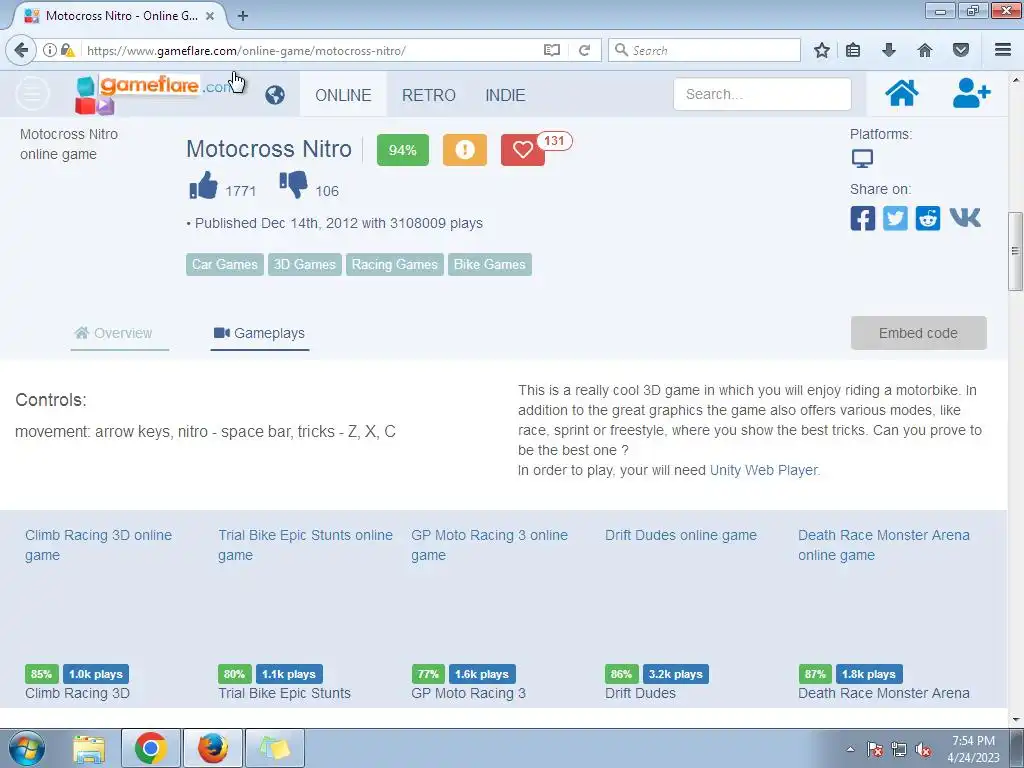
Task: Open Drift Dudes online game link
Action: [680, 535]
